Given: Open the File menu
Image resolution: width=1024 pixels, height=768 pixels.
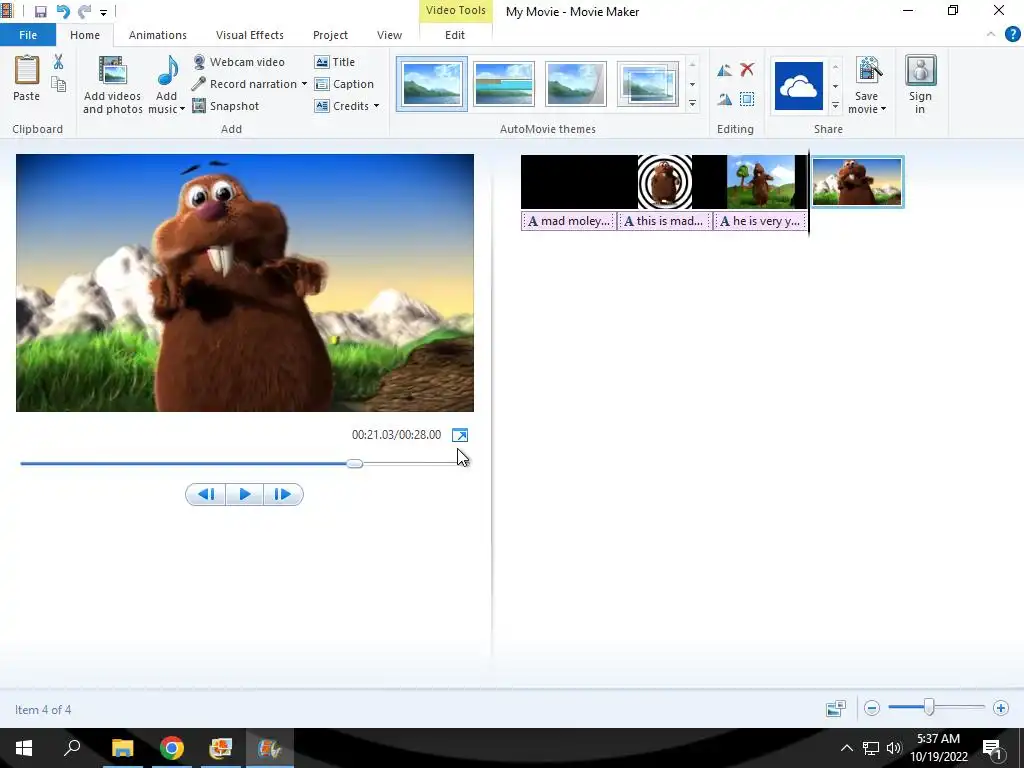Looking at the screenshot, I should click(x=28, y=35).
